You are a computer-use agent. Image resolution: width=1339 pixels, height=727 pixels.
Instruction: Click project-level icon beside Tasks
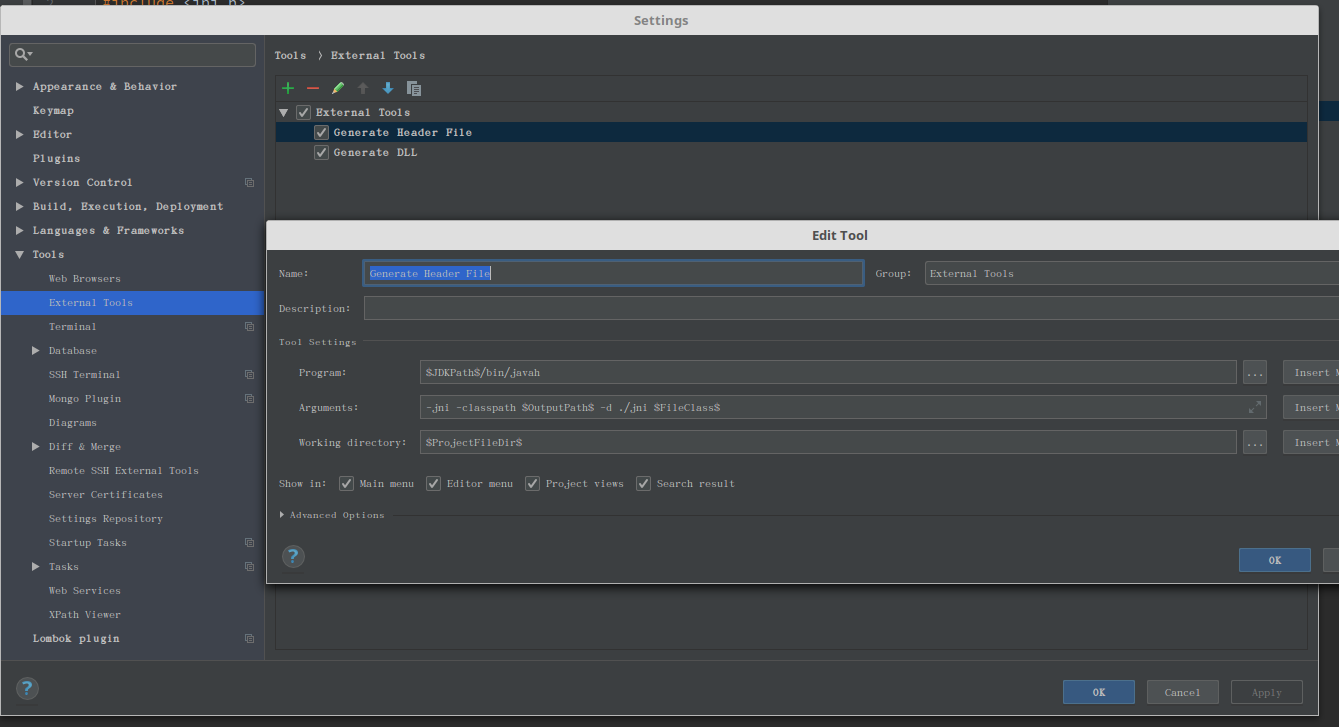pyautogui.click(x=249, y=566)
